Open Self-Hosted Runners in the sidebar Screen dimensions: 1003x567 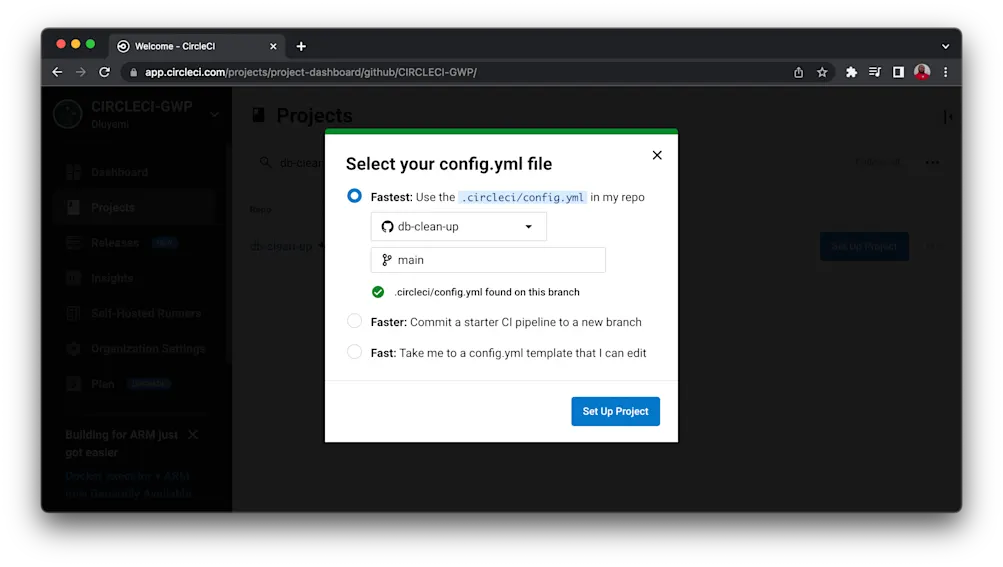click(x=146, y=313)
